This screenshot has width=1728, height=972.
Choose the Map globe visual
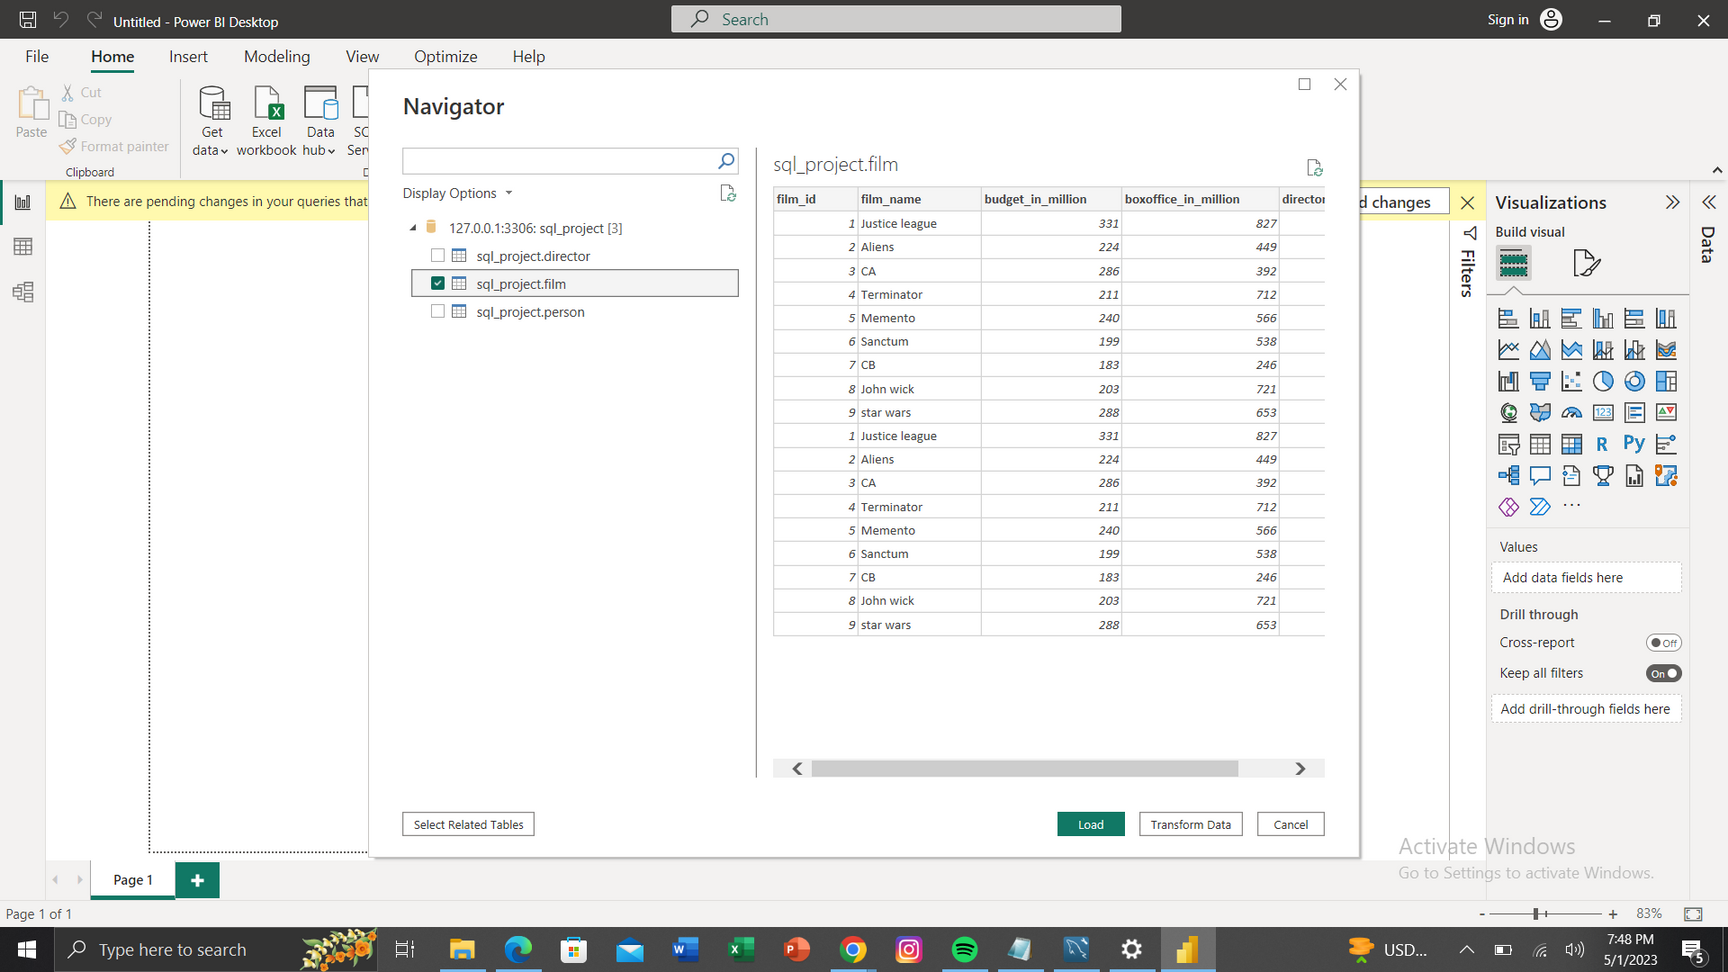pos(1508,412)
